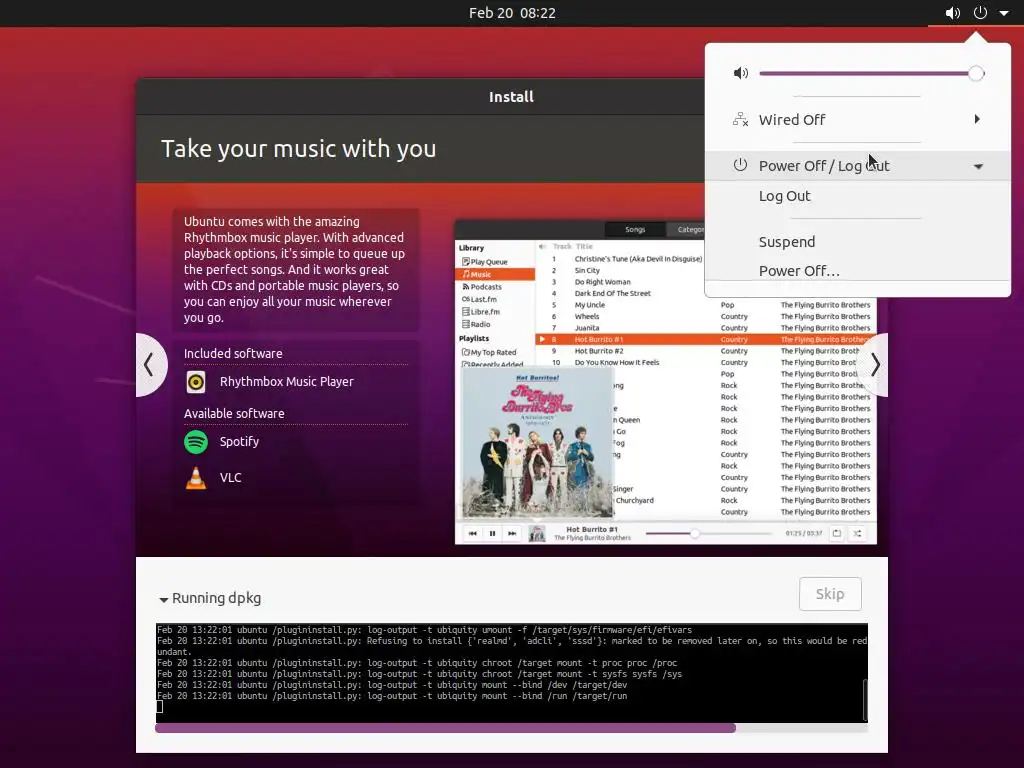Click the song Dark End Of The Street
This screenshot has height=768, width=1024.
click(x=613, y=293)
